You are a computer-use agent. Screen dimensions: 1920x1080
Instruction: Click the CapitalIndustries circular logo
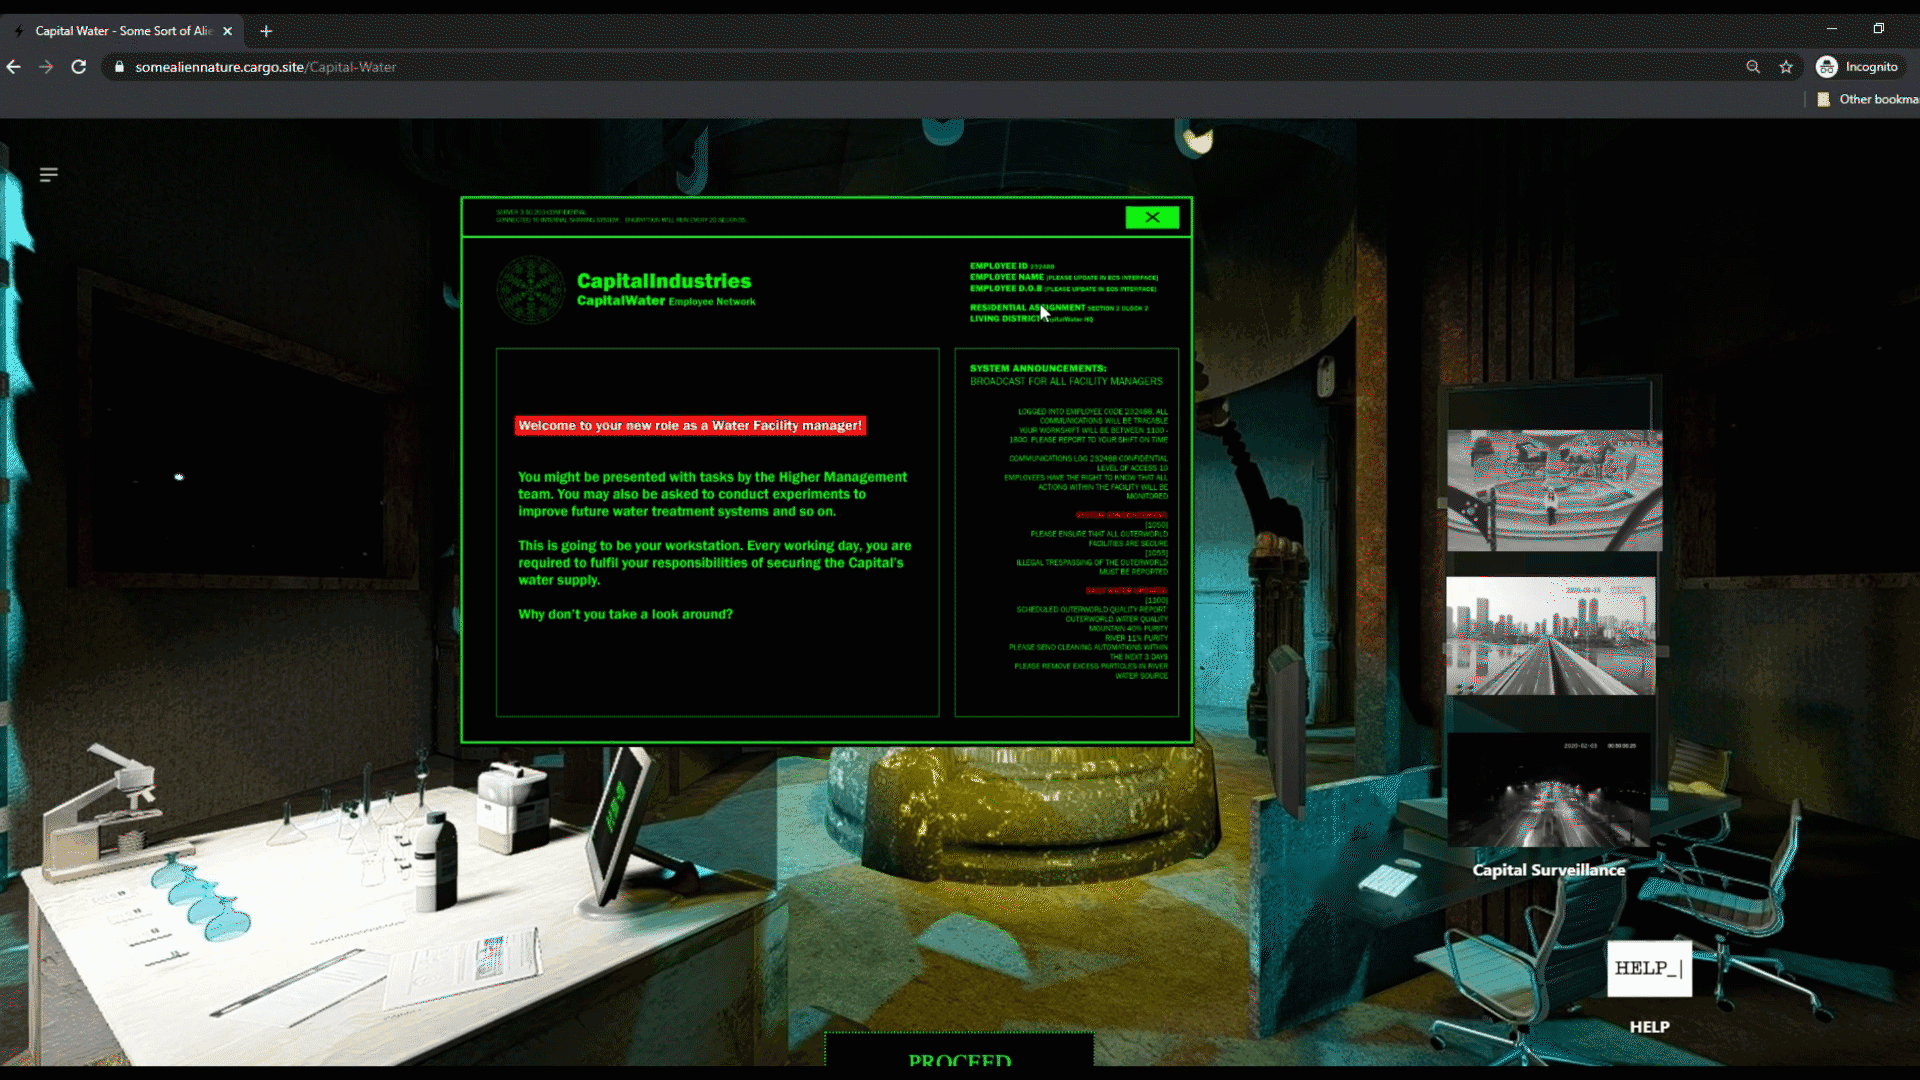pos(531,289)
